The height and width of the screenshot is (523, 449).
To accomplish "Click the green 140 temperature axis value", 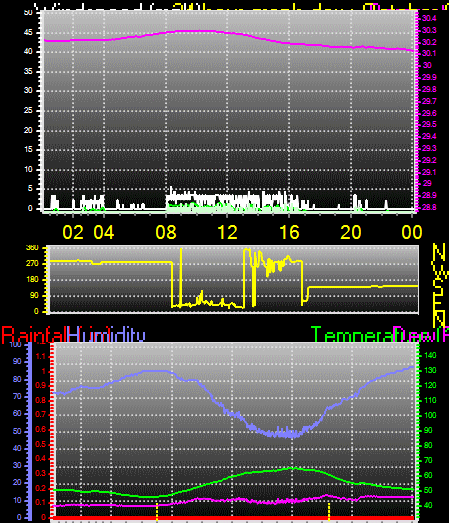I will tap(430, 355).
